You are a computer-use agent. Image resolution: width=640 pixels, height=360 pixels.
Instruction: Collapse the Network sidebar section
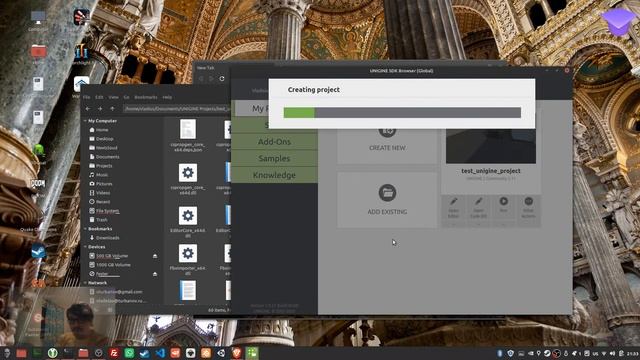point(85,283)
